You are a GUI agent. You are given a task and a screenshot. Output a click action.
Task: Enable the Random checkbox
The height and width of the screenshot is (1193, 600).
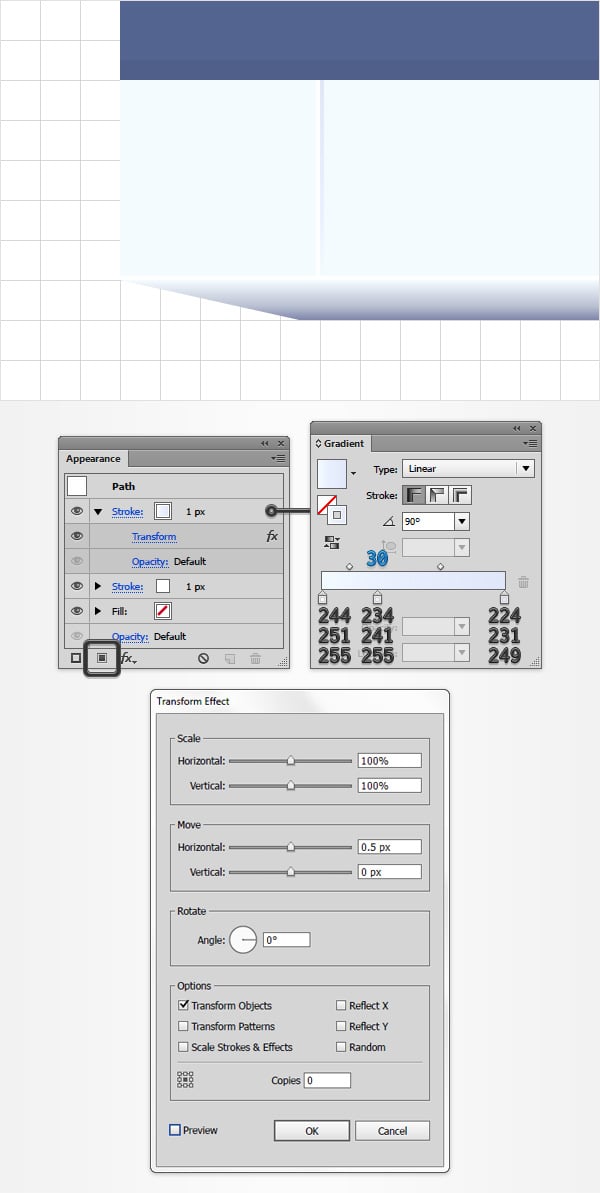(341, 1047)
